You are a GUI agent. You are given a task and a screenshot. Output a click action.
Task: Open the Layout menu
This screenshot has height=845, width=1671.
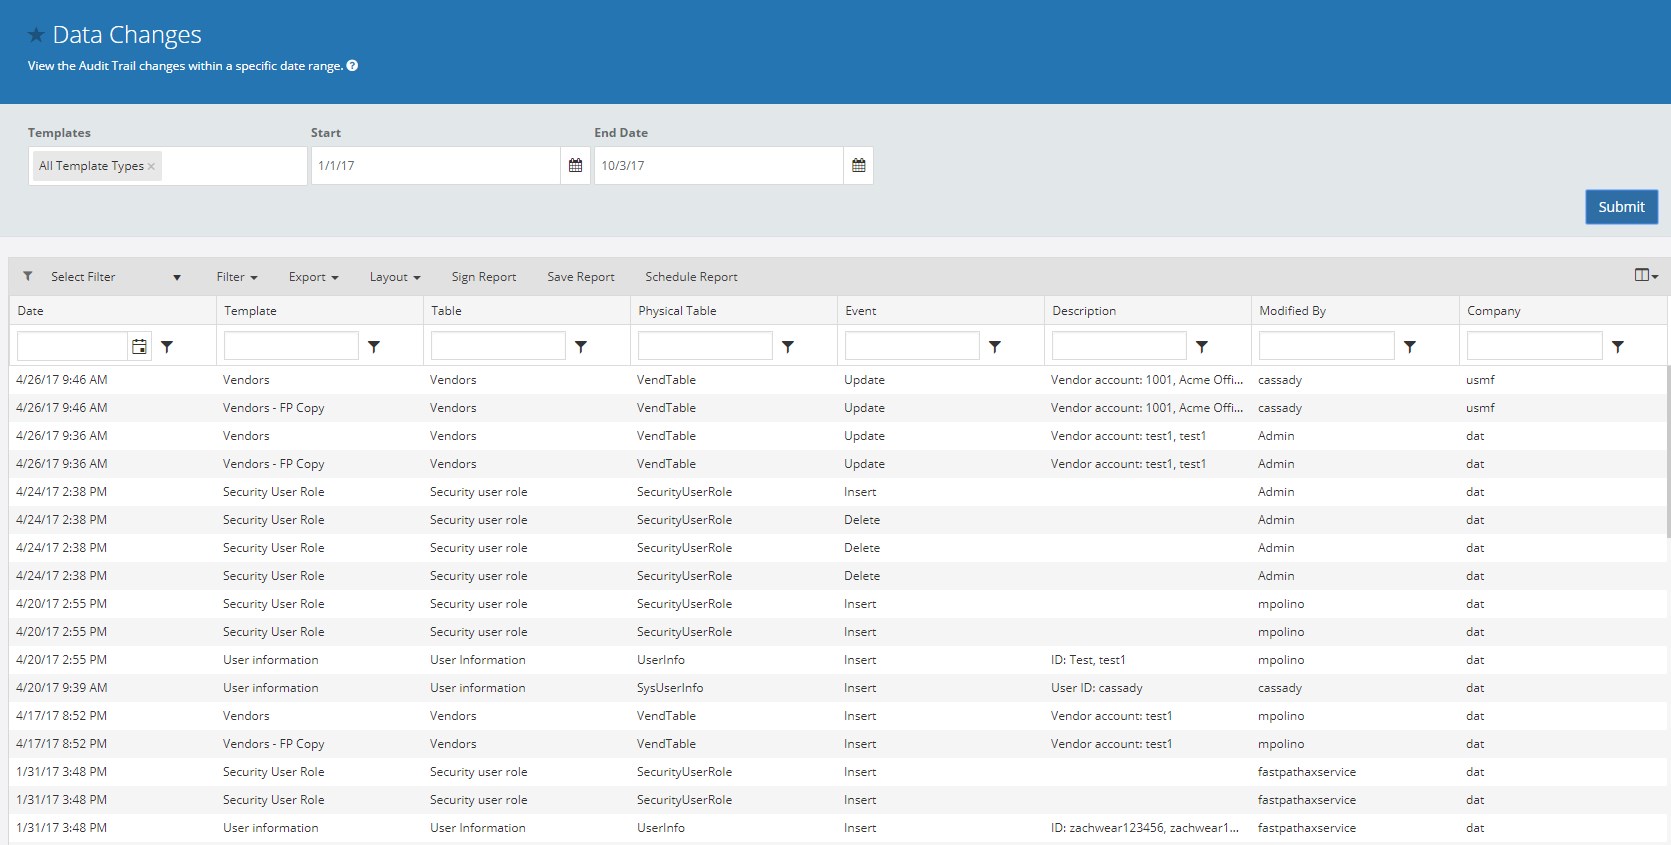point(394,277)
